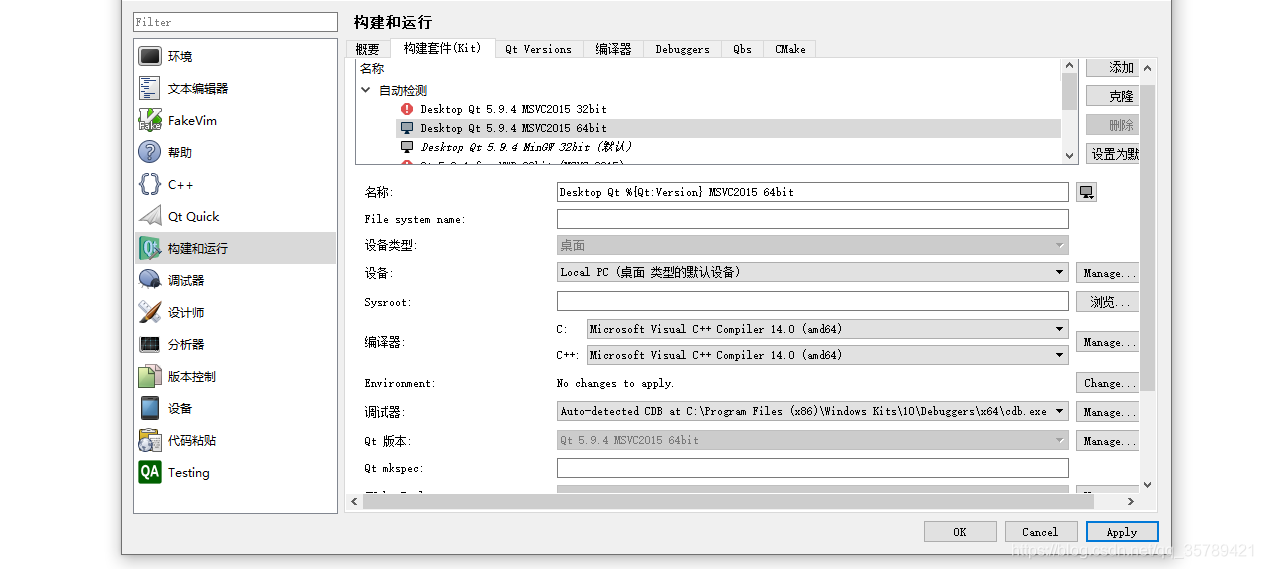Switch to the Debuggers tab
The width and height of the screenshot is (1263, 569).
coord(683,49)
